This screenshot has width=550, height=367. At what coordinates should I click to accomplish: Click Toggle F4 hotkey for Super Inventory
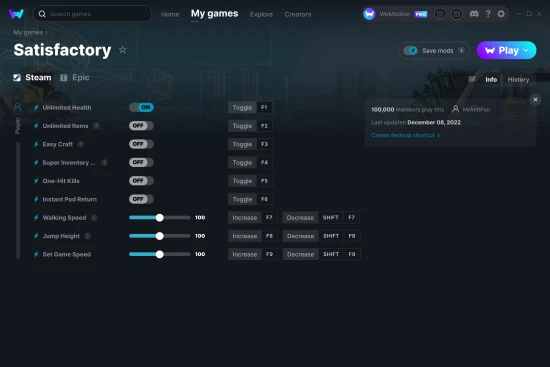250,162
